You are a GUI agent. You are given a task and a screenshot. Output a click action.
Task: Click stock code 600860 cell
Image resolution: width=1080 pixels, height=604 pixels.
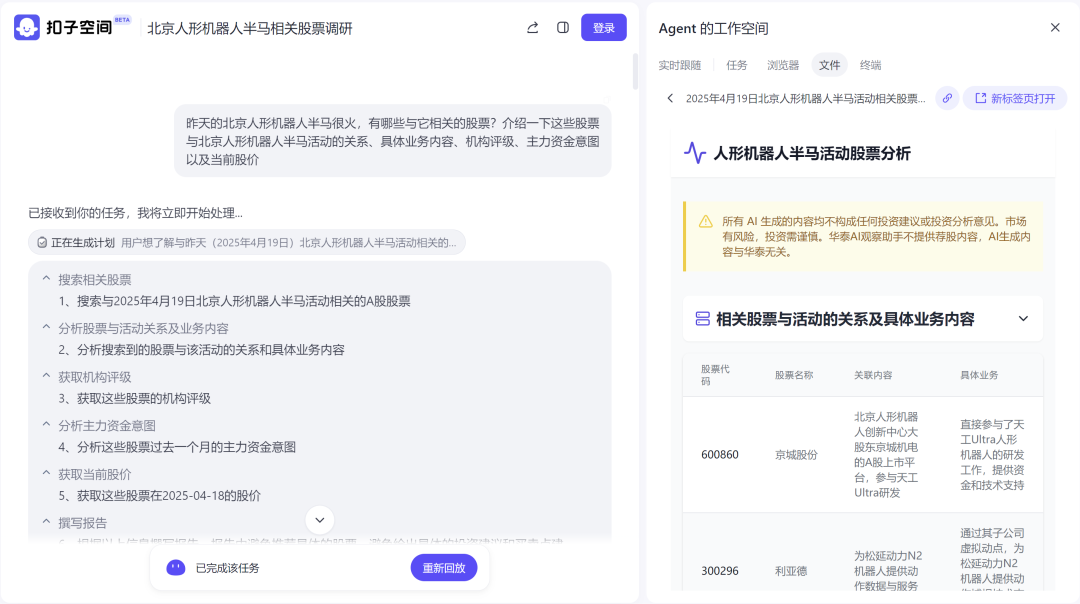(720, 455)
